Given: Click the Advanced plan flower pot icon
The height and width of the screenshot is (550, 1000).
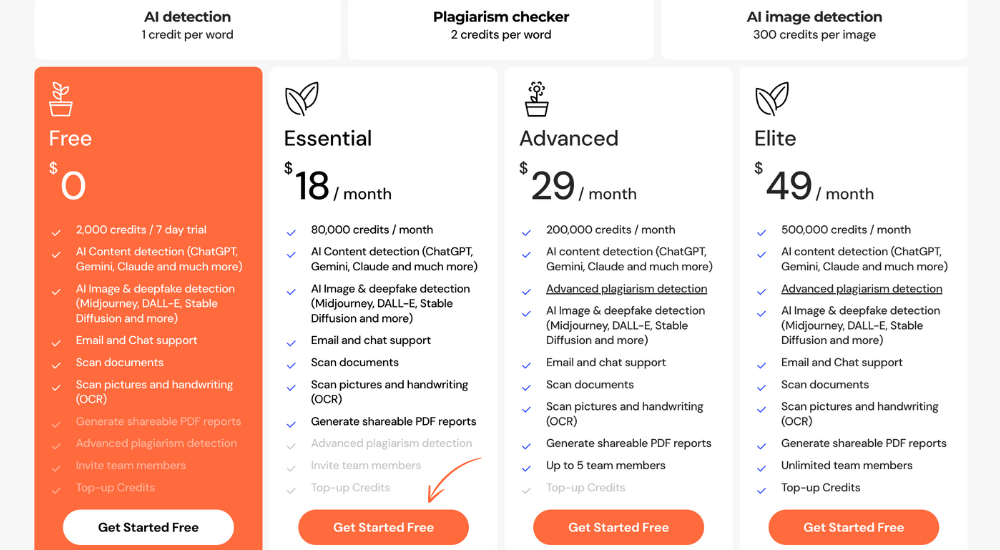Looking at the screenshot, I should (537, 99).
